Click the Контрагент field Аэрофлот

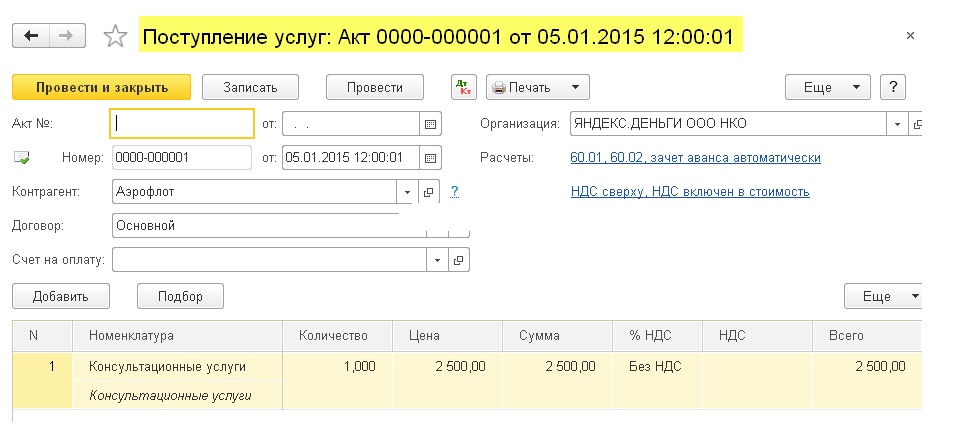(254, 192)
